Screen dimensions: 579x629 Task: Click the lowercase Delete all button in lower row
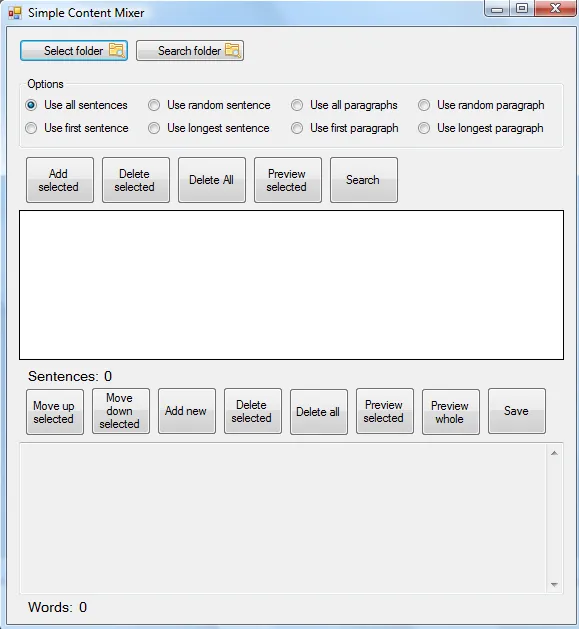319,412
